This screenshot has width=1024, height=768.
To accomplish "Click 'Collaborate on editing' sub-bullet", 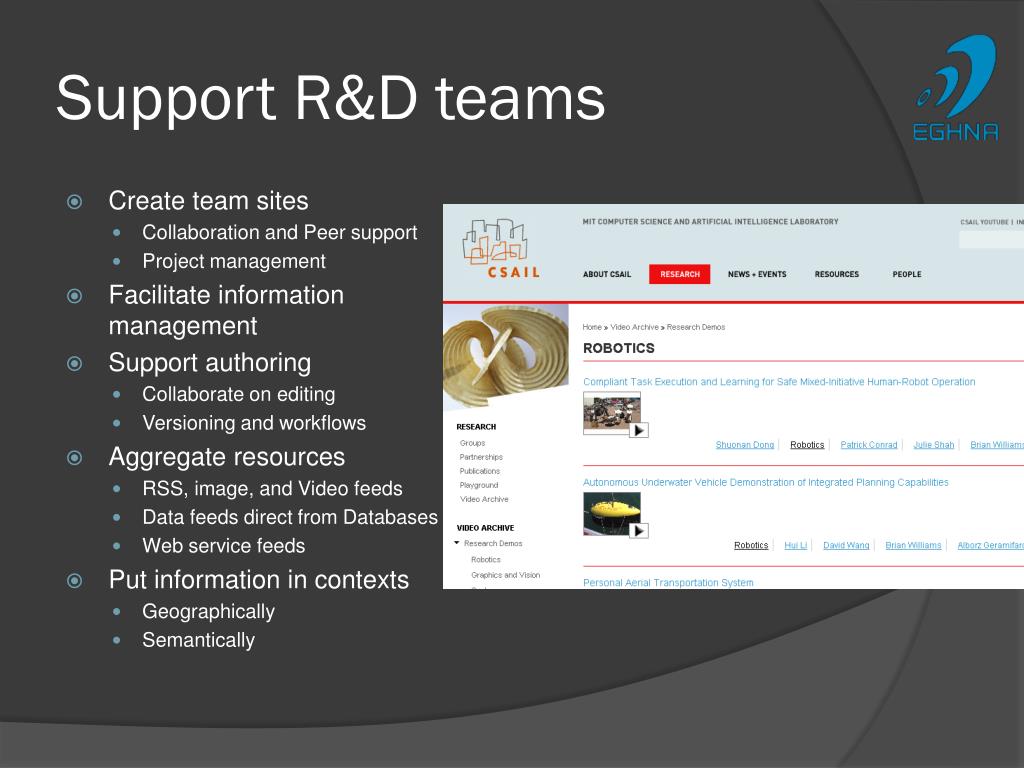I will [238, 394].
